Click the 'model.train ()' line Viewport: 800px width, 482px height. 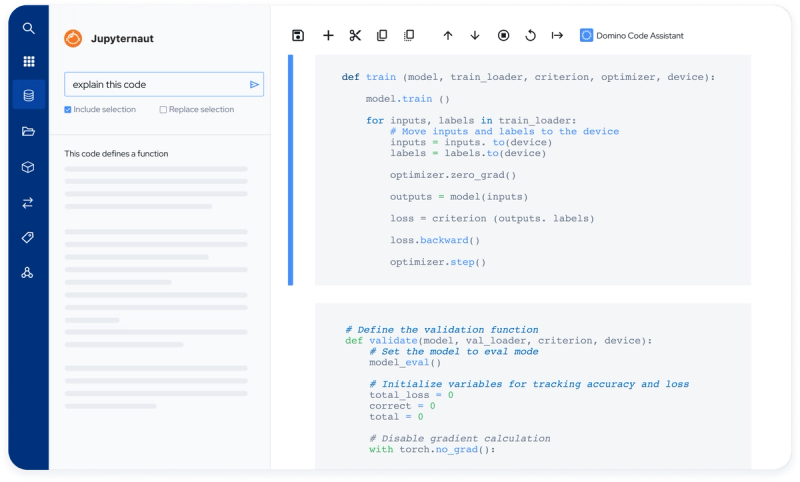407,99
